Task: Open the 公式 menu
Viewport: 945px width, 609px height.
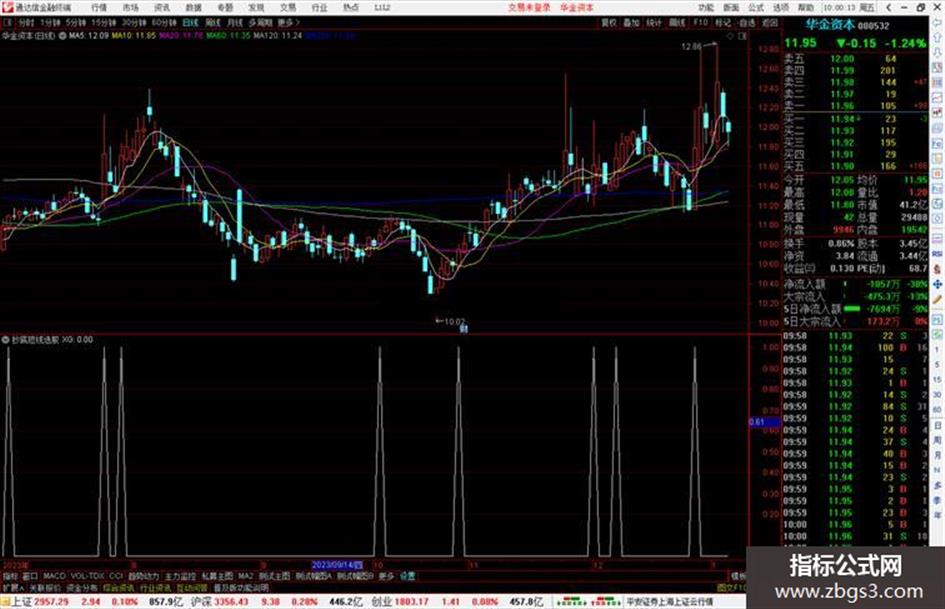Action: (x=756, y=7)
